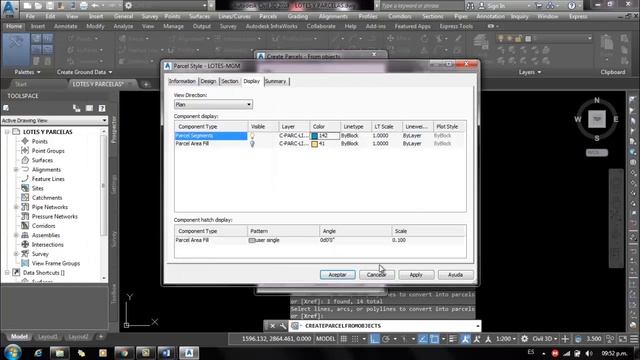
Task: Open Internet Explorer from the taskbar
Action: pos(38,352)
